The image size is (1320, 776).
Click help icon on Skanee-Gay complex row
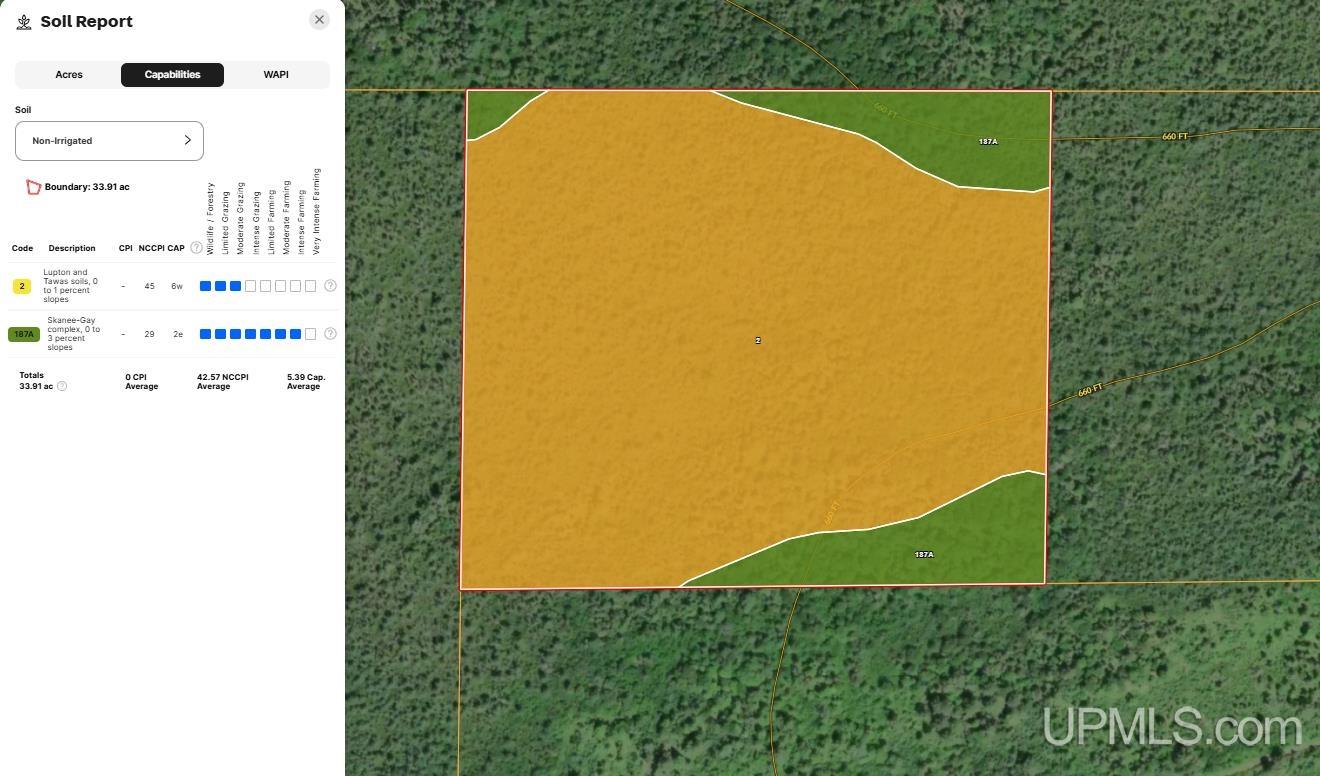click(x=330, y=334)
